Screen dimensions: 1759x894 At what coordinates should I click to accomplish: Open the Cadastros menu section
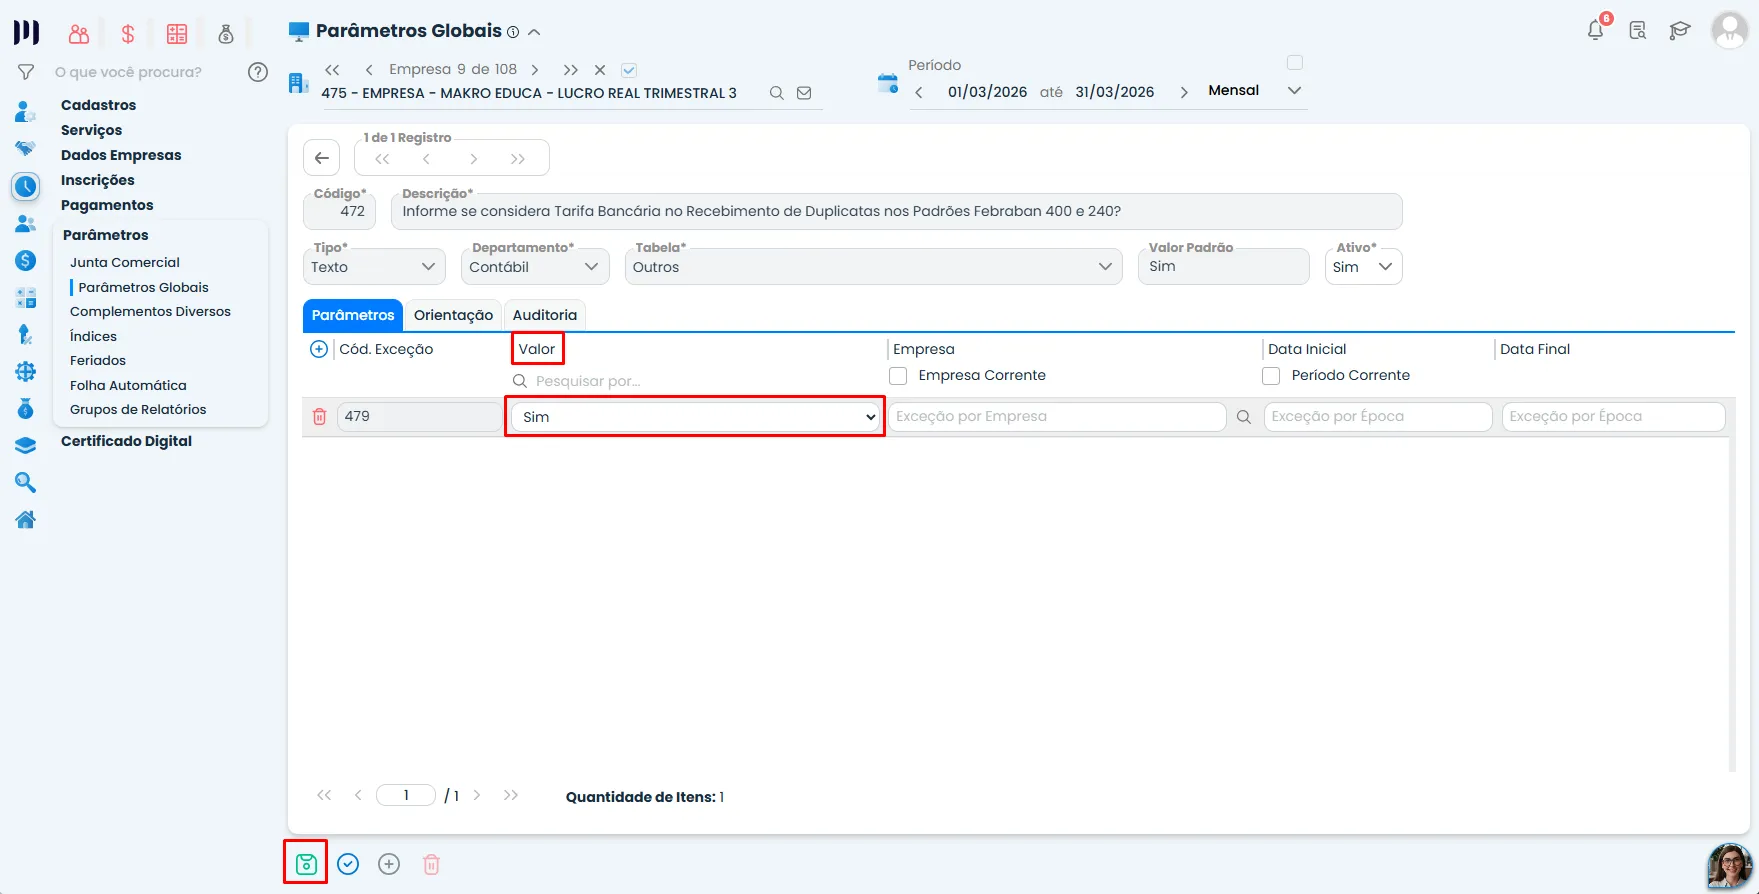(98, 105)
